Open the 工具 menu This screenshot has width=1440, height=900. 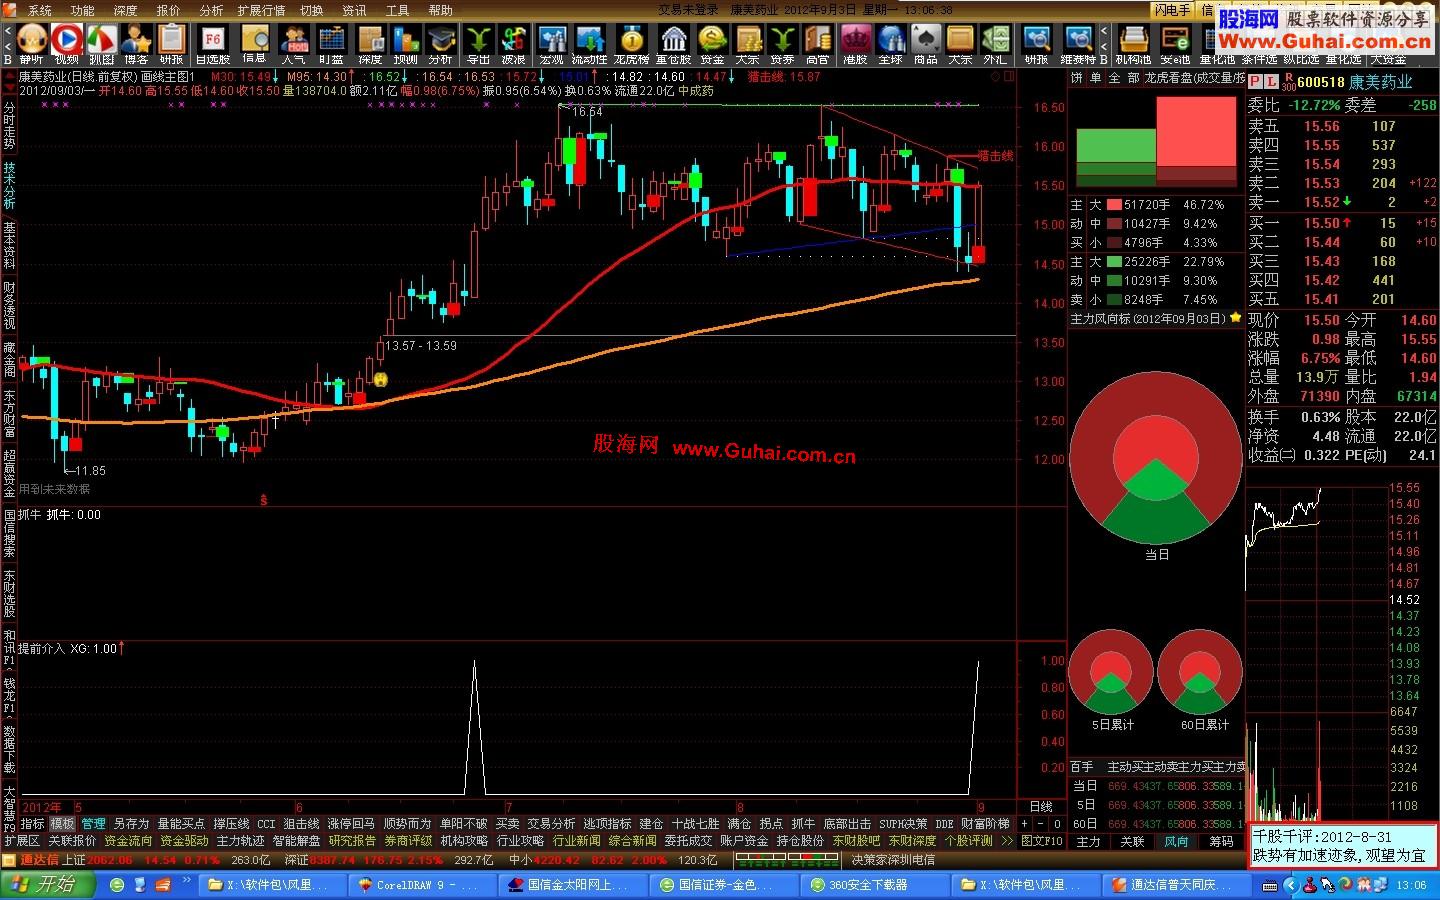398,10
